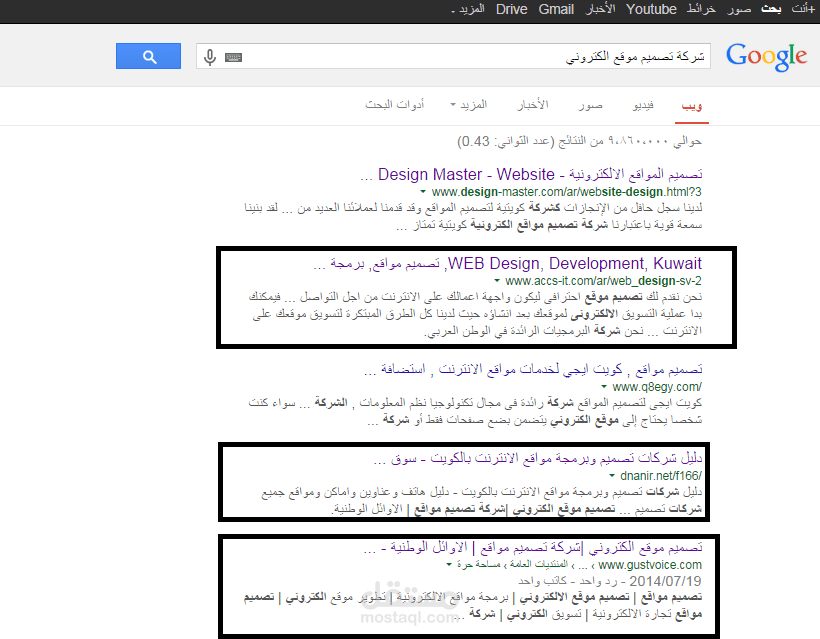Screen dimensions: 820x639
Task: Expand arrow beside dnanir.net/f166/ URL
Action: [x=612, y=476]
